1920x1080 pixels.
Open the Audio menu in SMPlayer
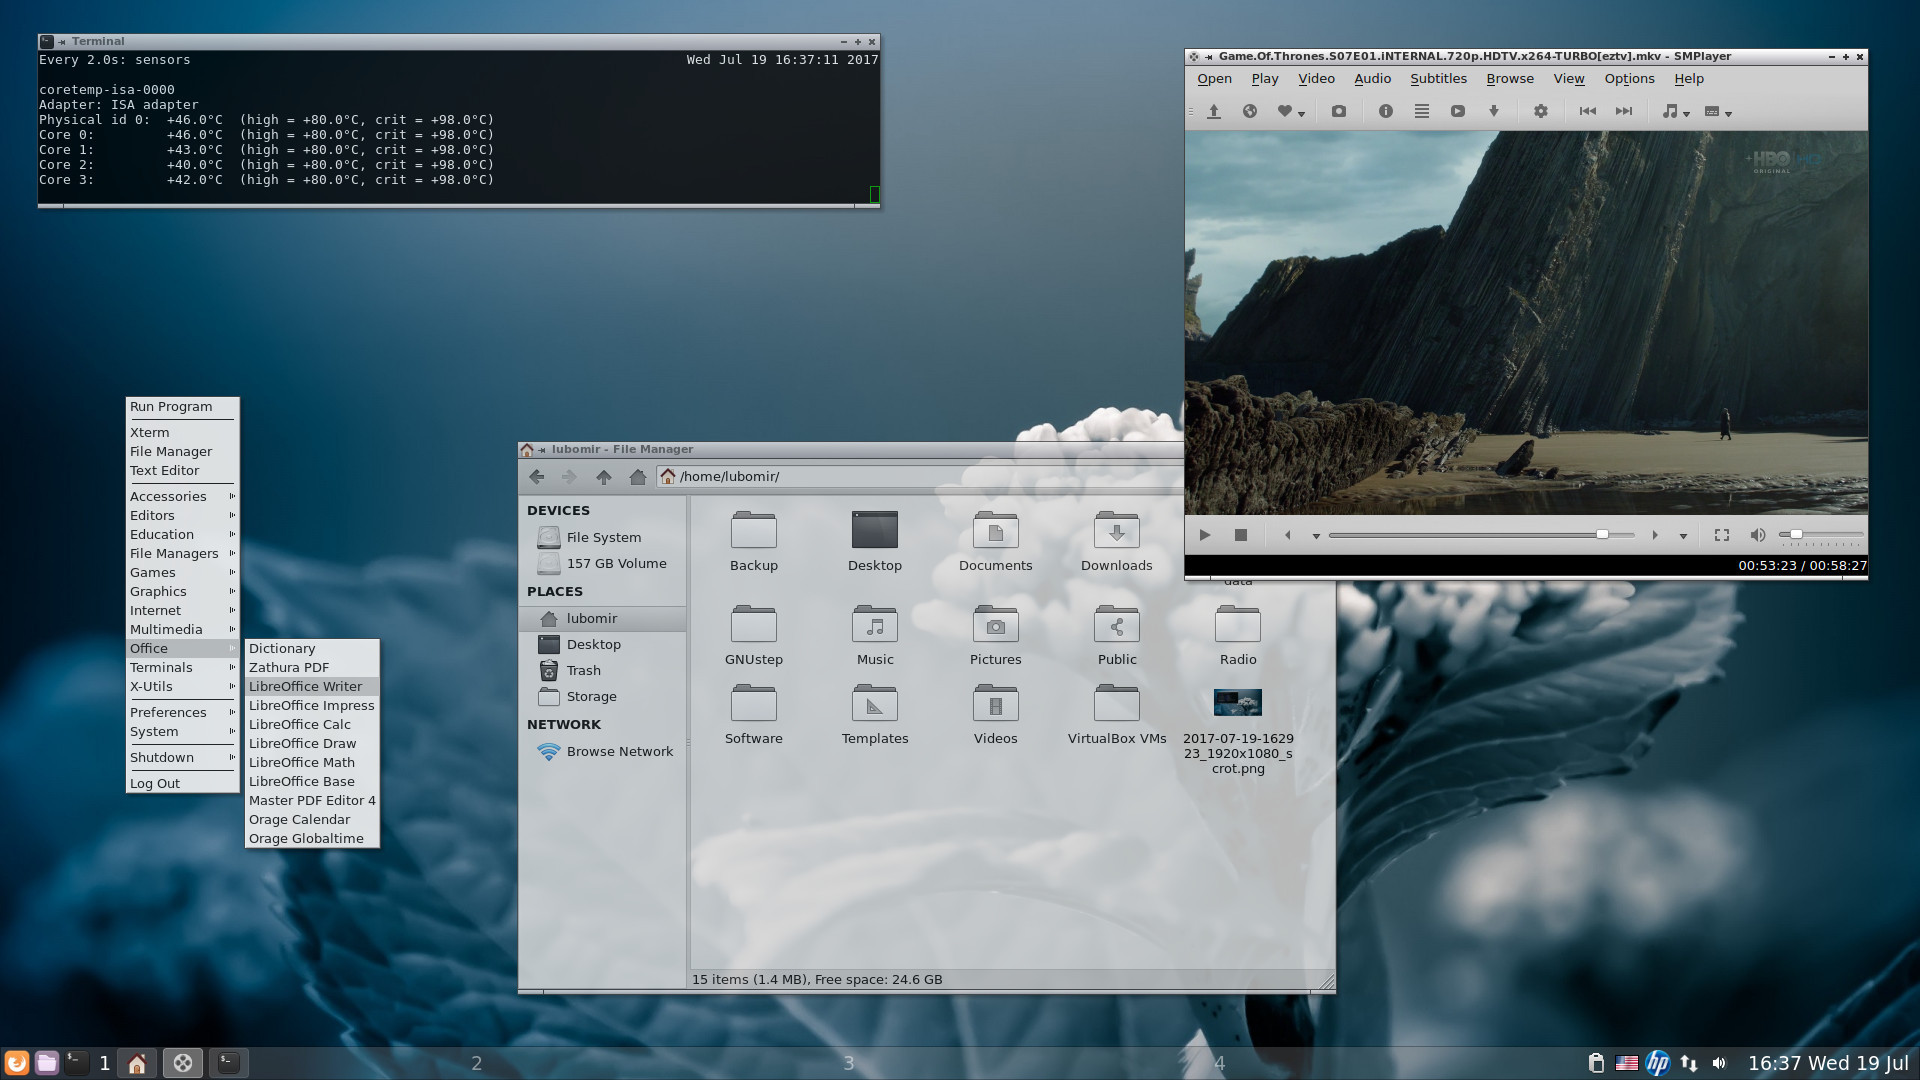click(x=1372, y=79)
